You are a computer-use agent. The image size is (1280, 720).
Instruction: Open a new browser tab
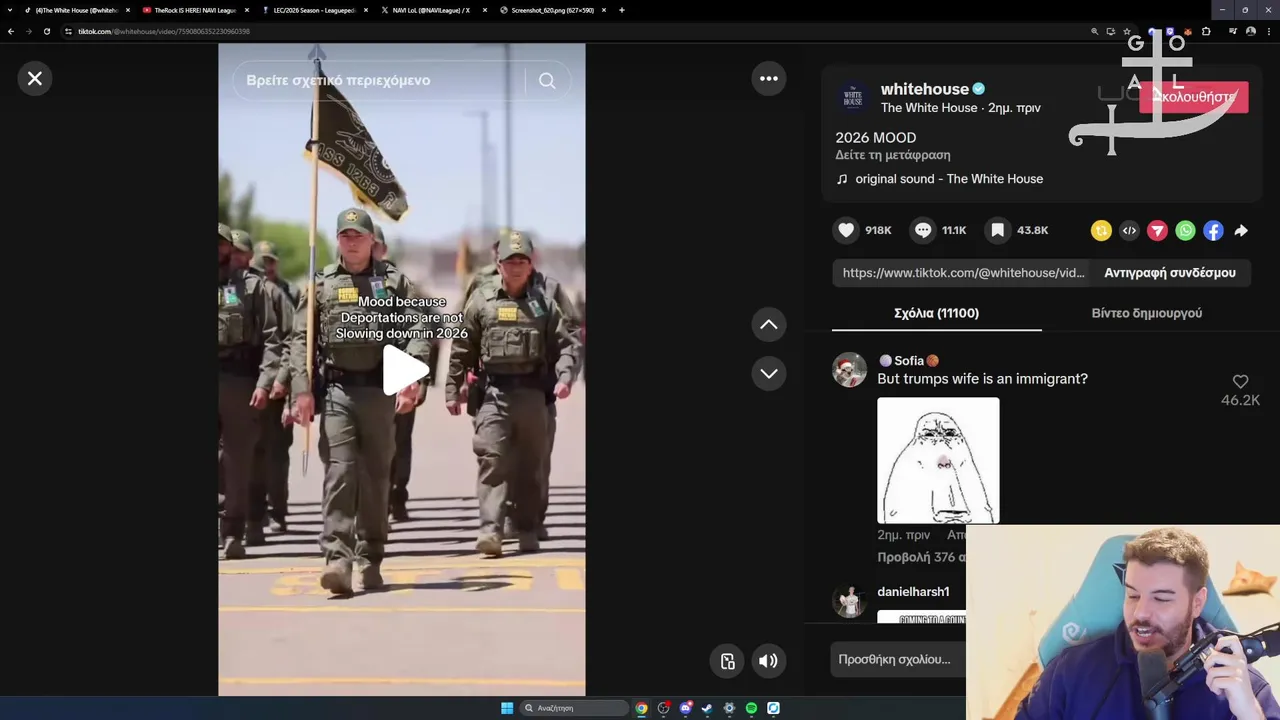pyautogui.click(x=622, y=10)
